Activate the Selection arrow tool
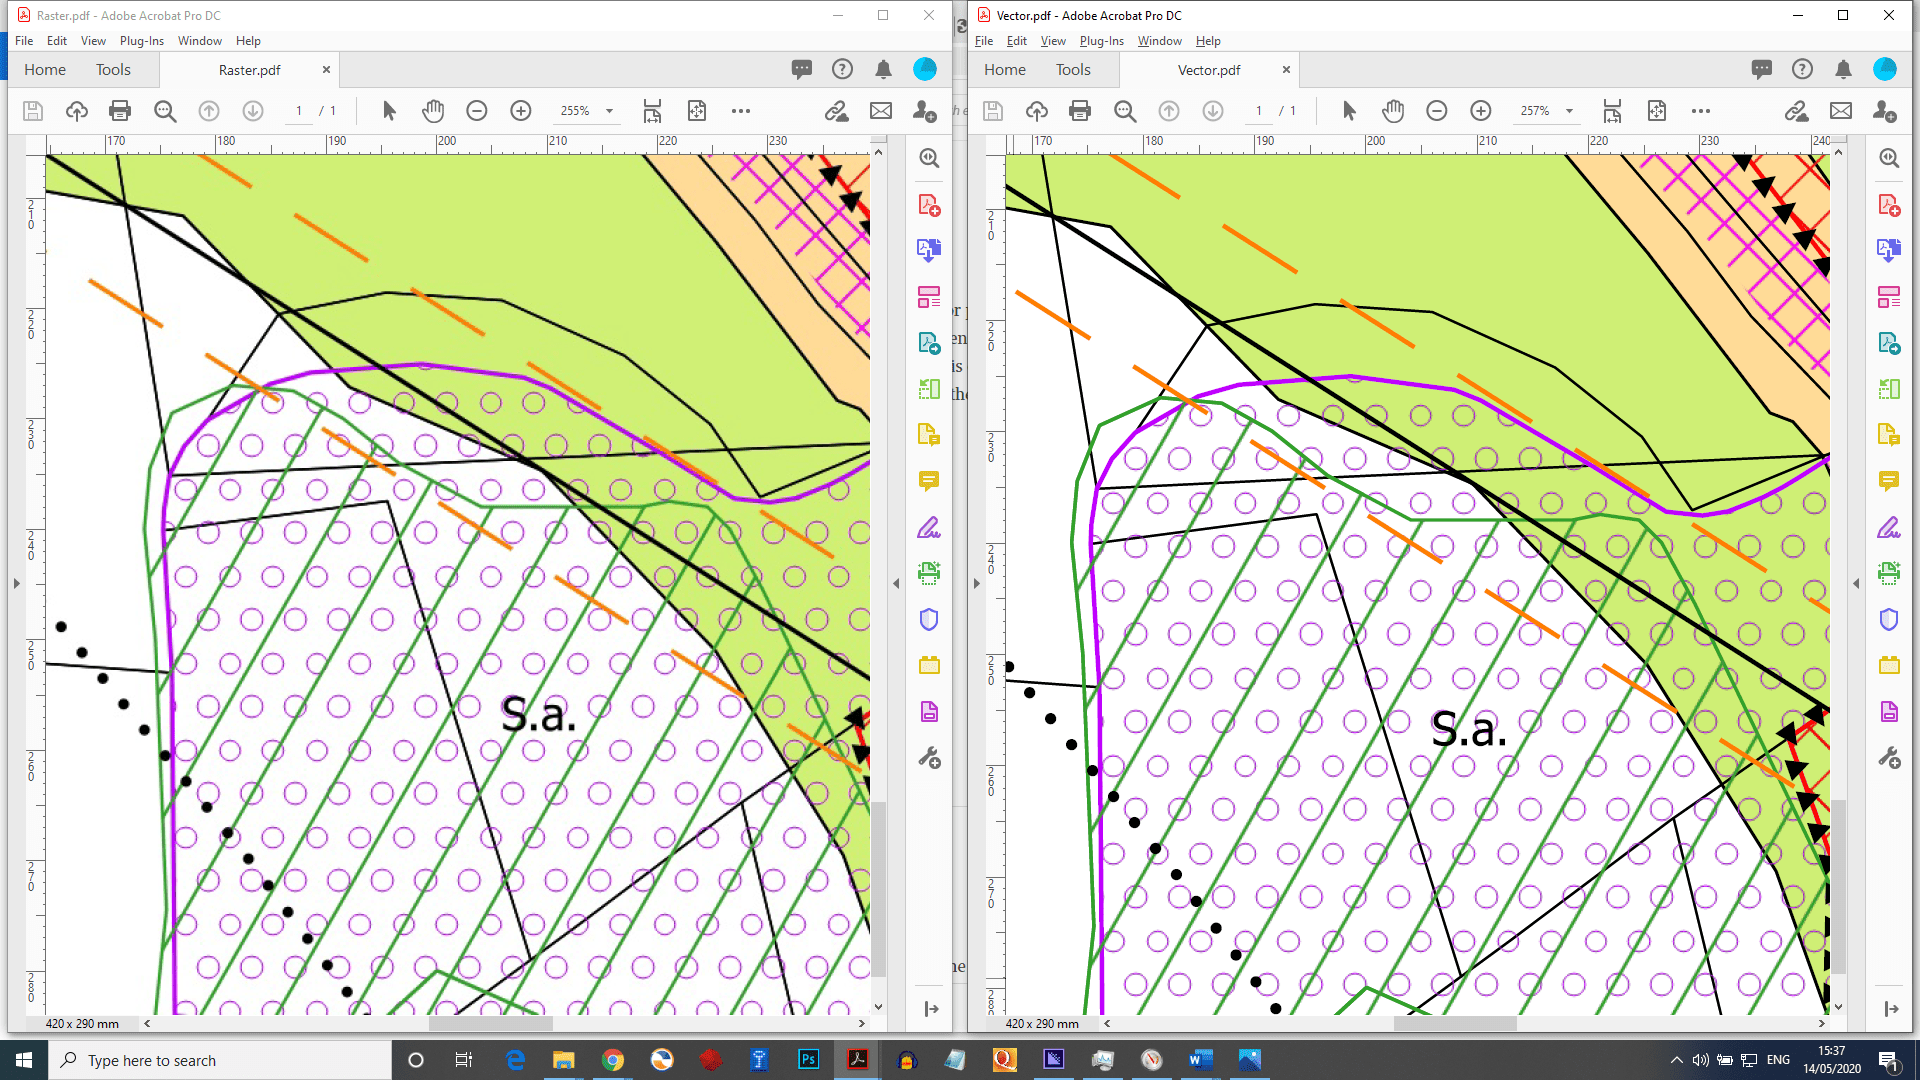1920x1080 pixels. 389,111
